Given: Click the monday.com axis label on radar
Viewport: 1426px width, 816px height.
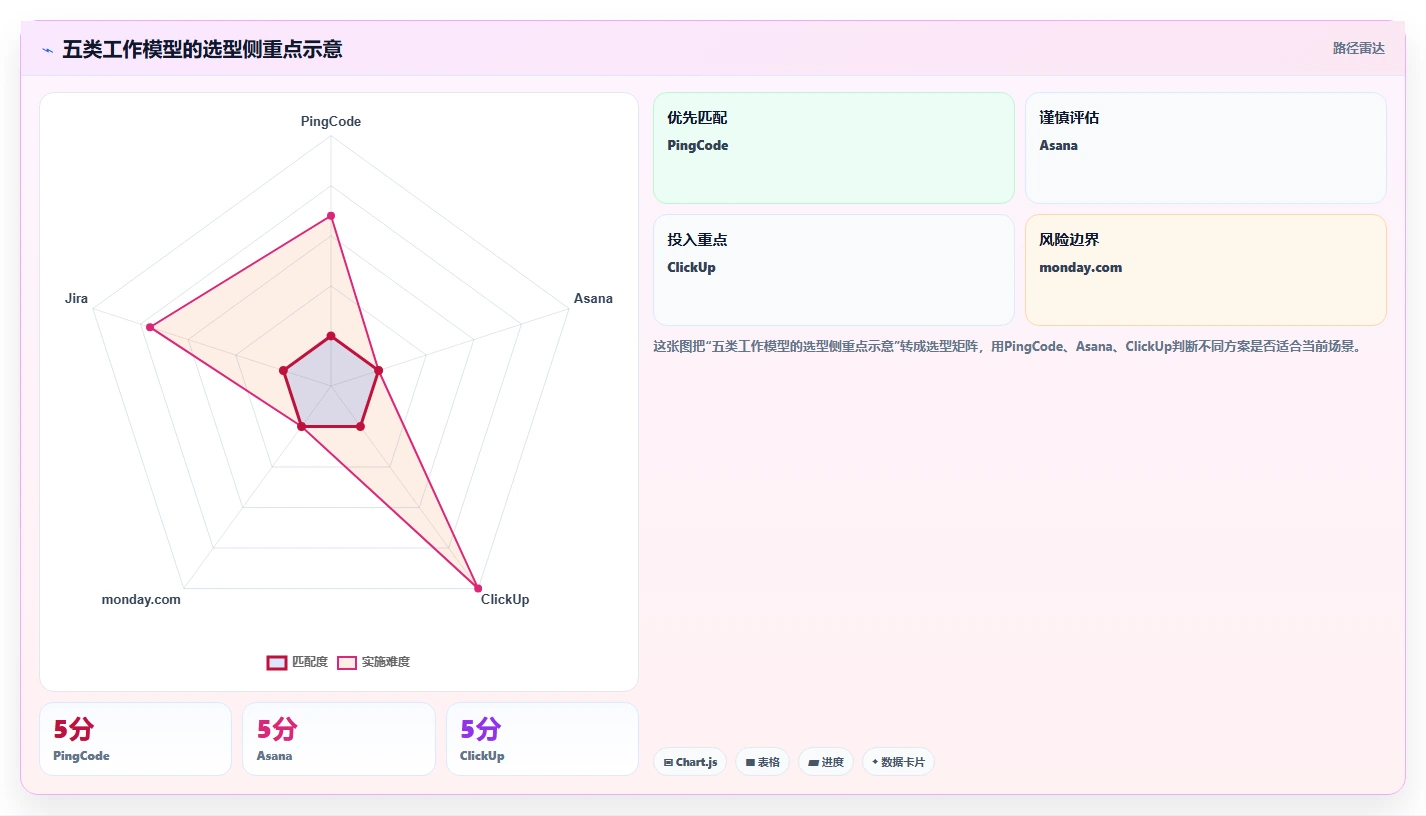Looking at the screenshot, I should pyautogui.click(x=141, y=599).
